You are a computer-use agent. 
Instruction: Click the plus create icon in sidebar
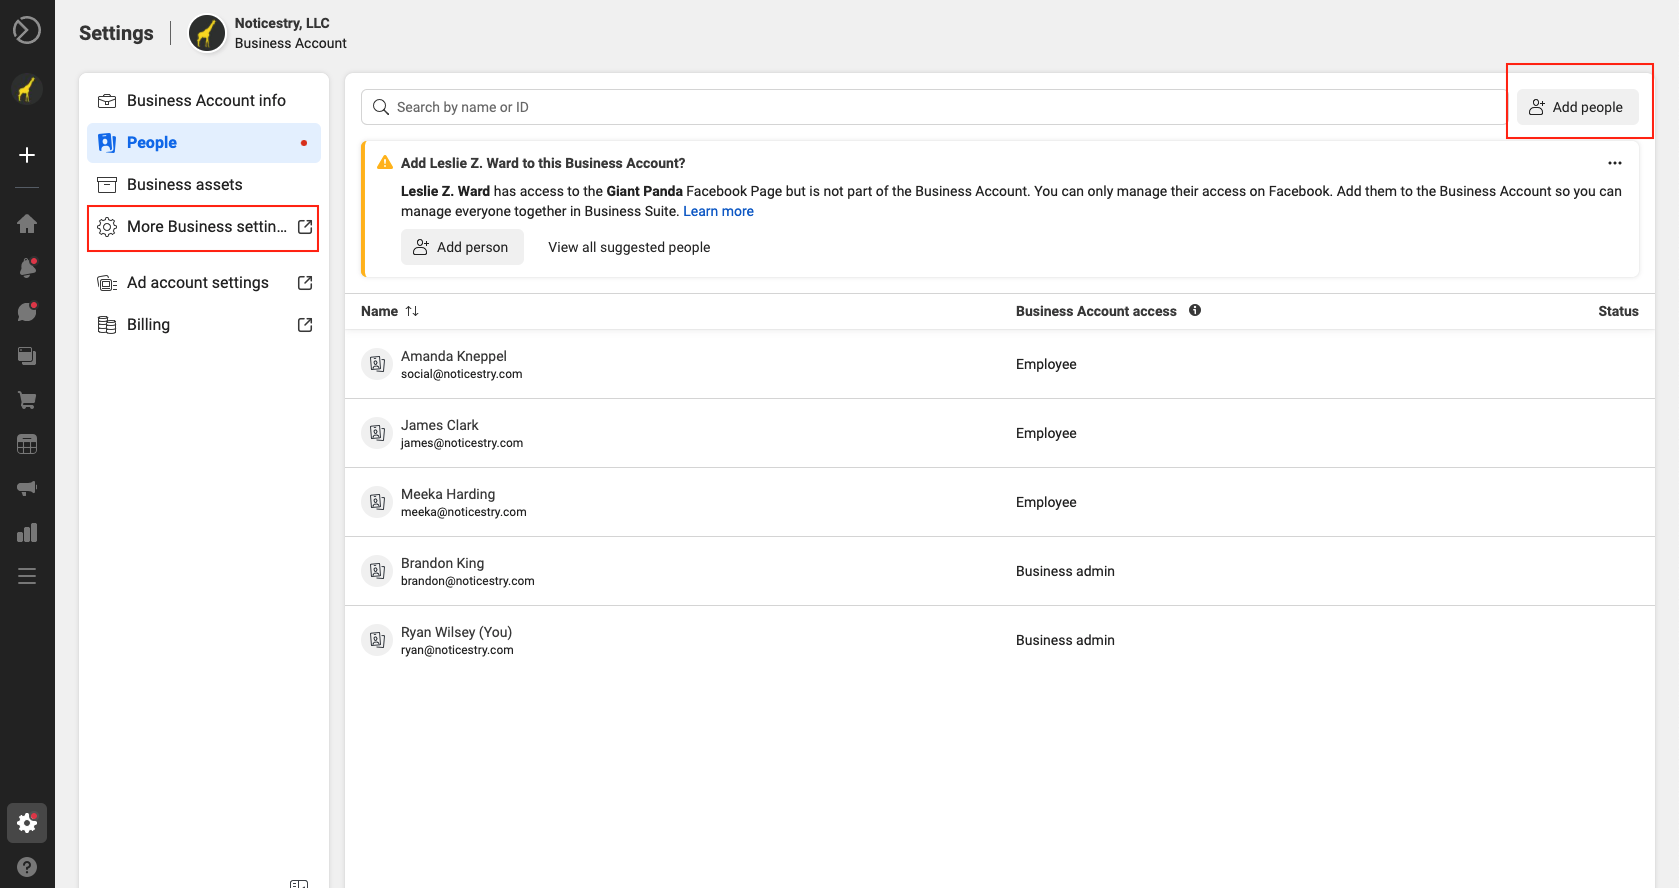pos(27,155)
